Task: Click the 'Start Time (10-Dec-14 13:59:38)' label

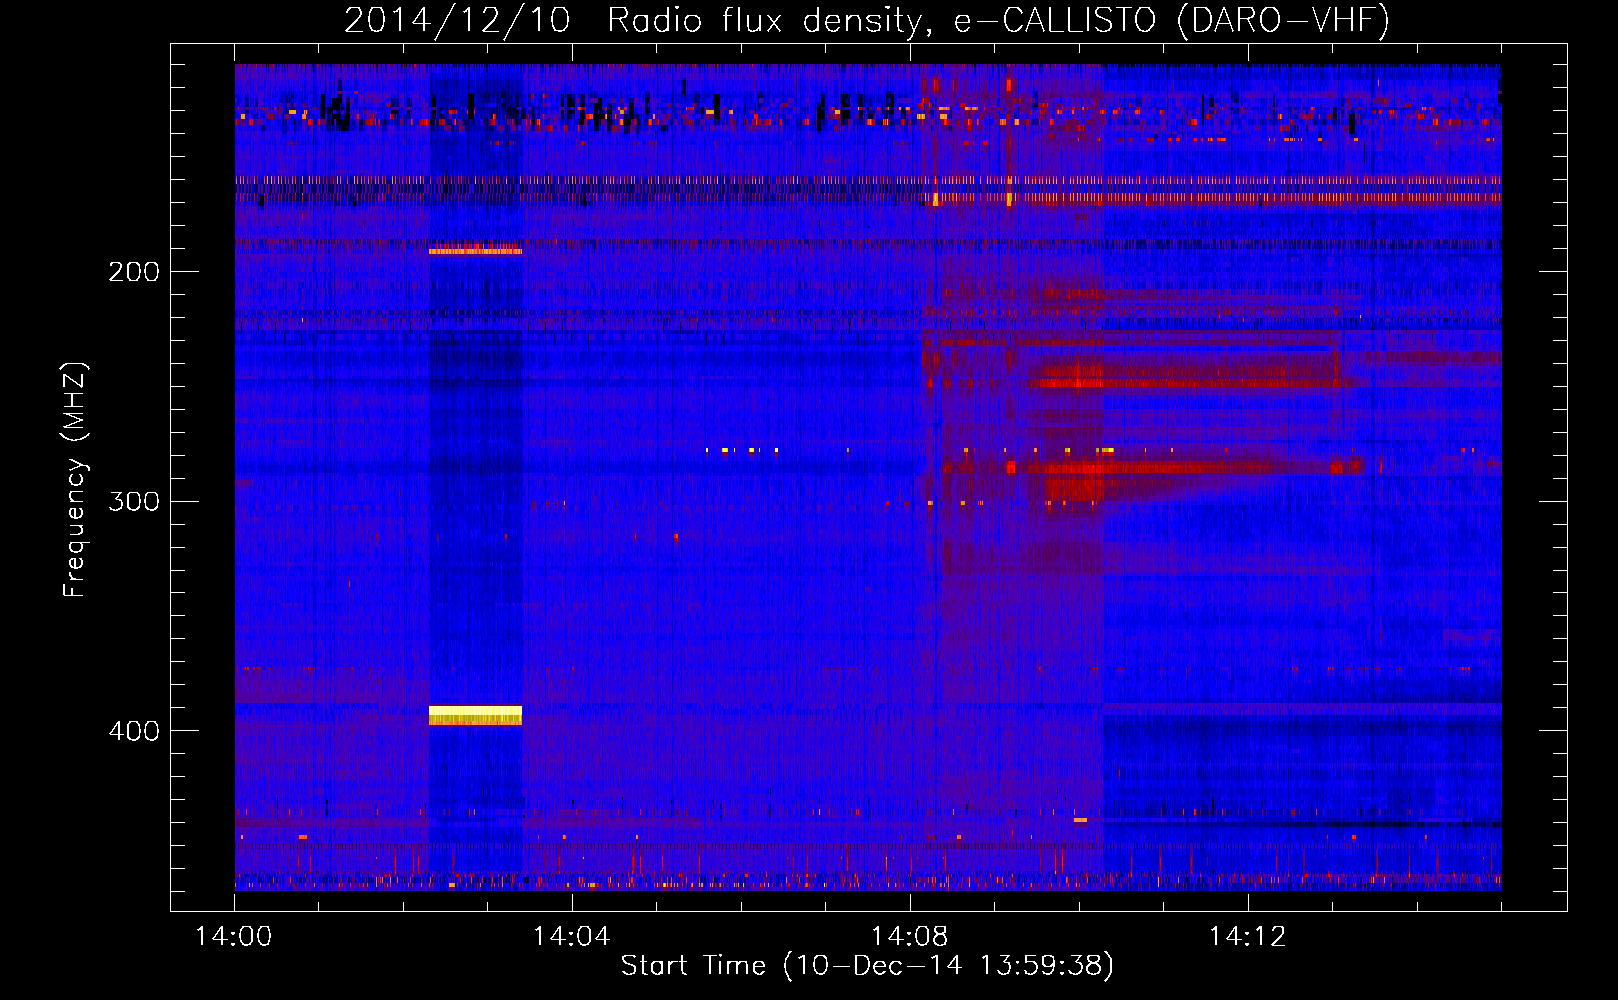Action: [867, 966]
